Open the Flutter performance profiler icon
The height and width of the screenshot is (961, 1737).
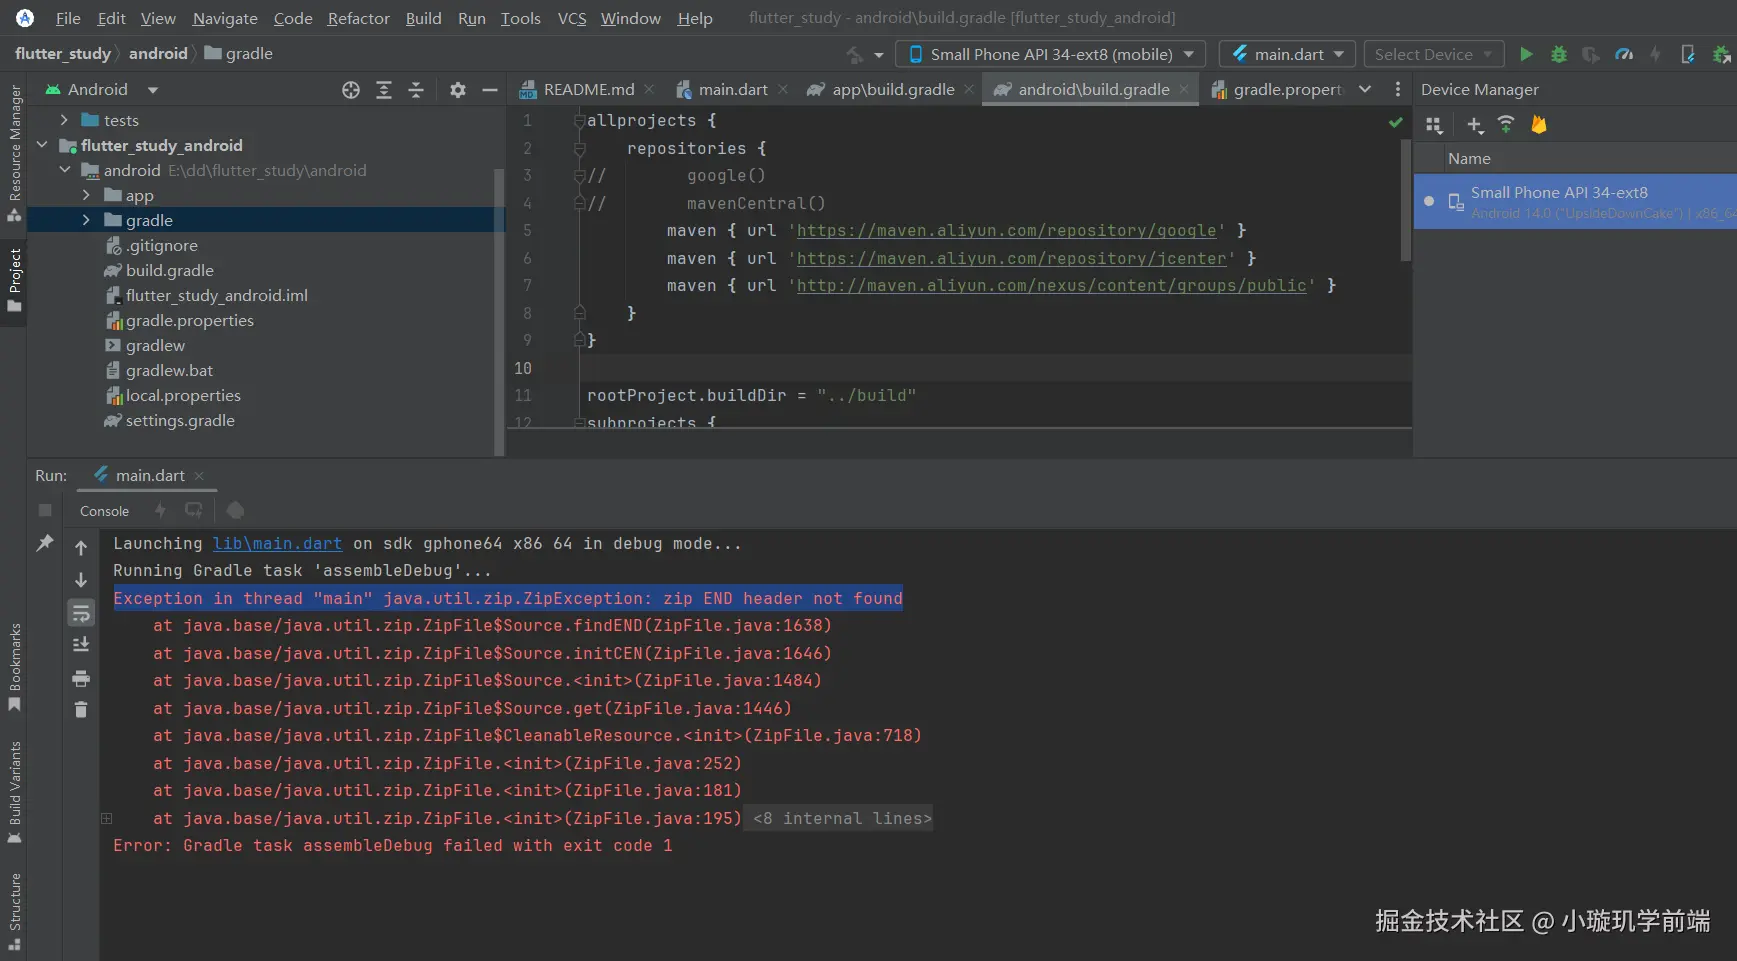[1624, 54]
